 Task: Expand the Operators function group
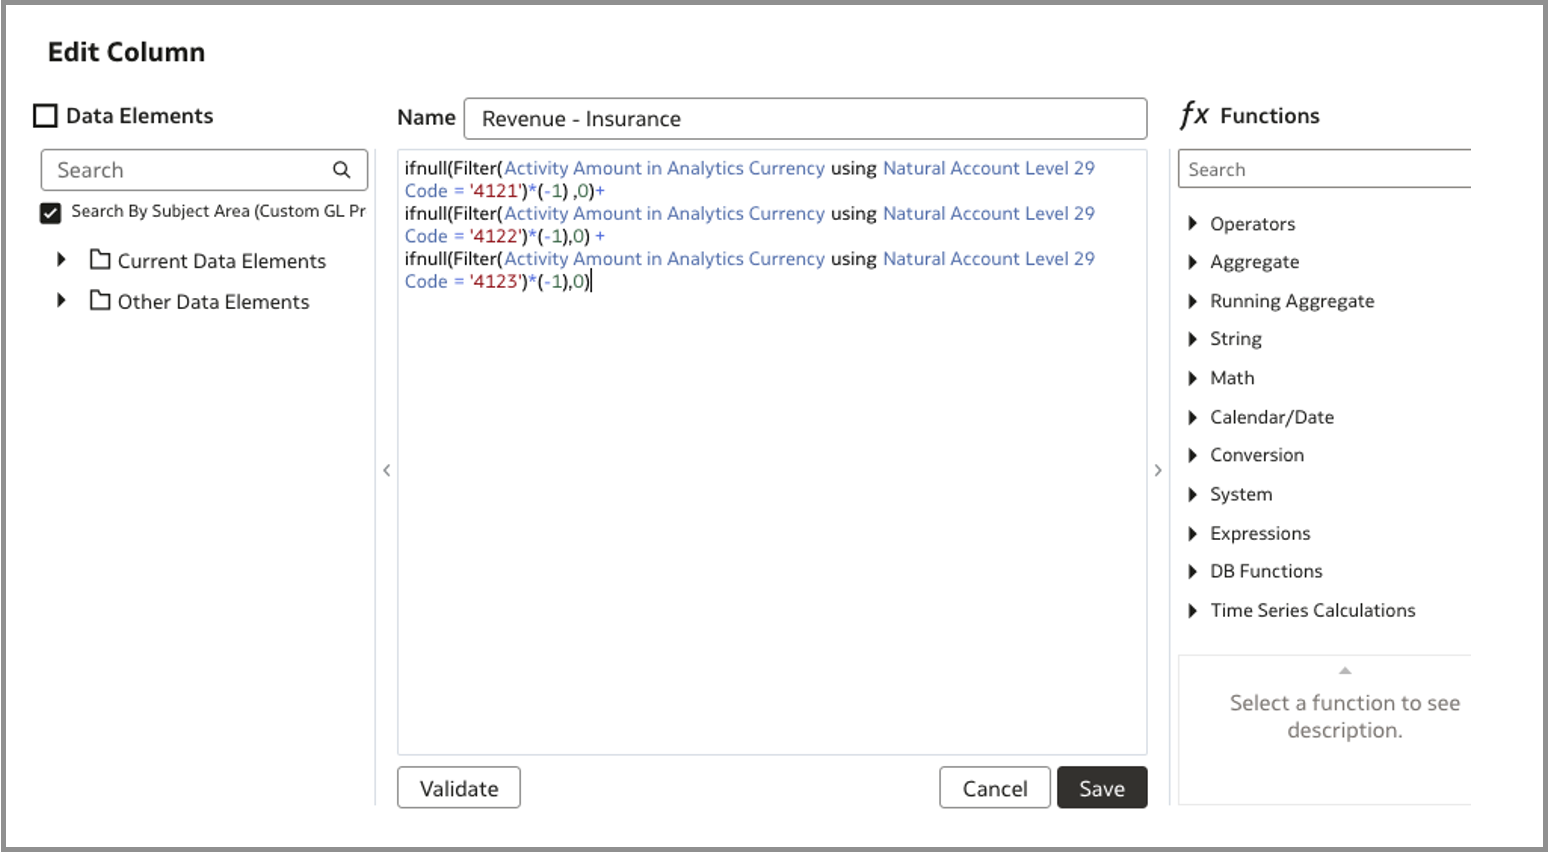tap(1192, 224)
